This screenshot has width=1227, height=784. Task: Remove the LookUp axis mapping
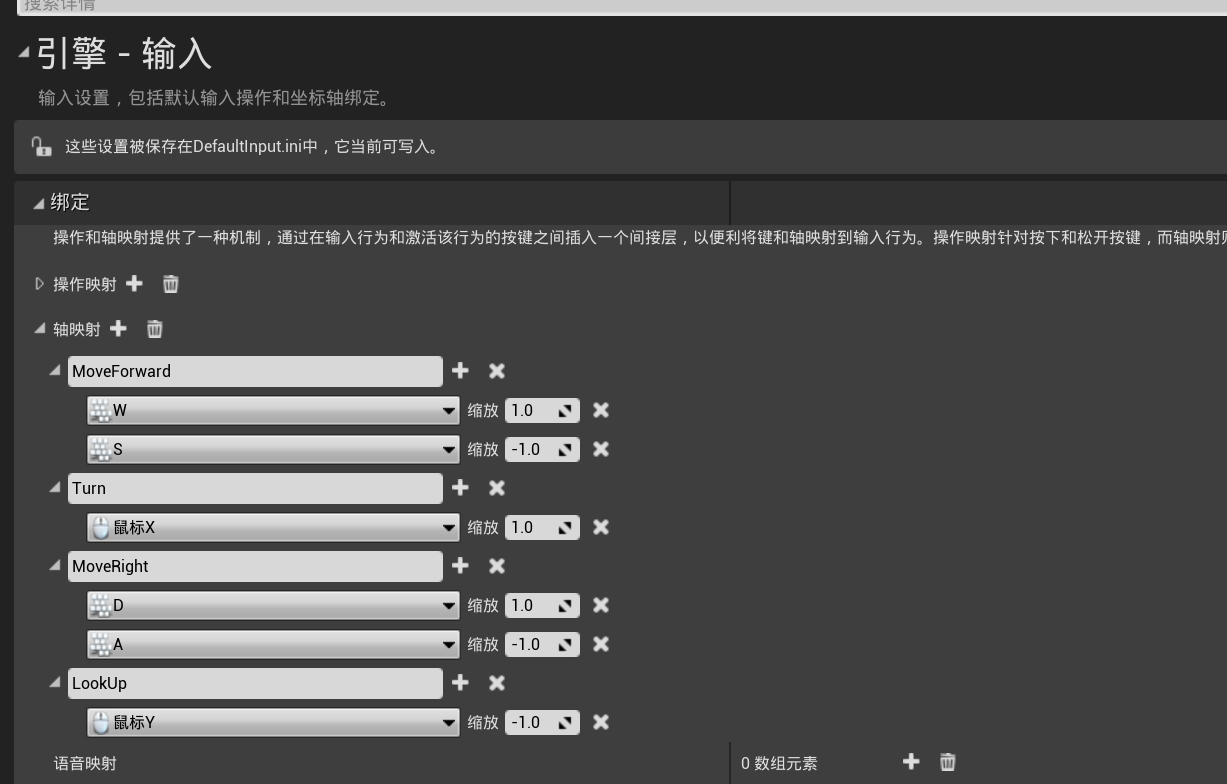click(497, 683)
